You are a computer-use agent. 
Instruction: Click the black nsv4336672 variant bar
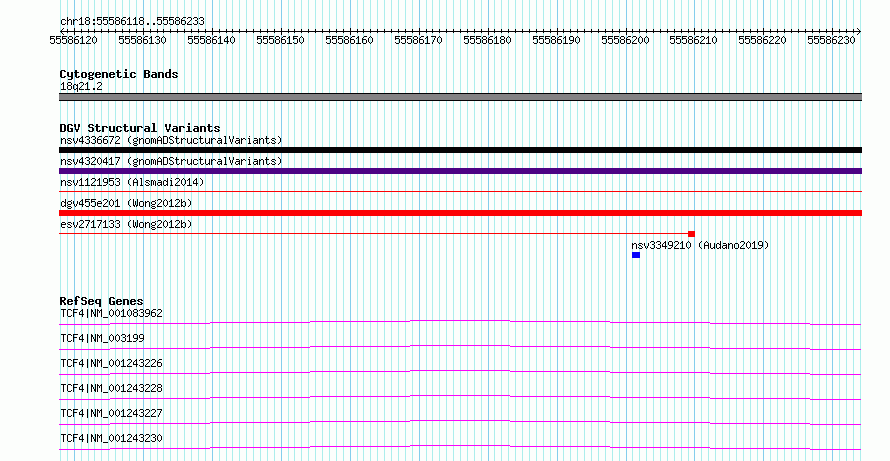460,150
